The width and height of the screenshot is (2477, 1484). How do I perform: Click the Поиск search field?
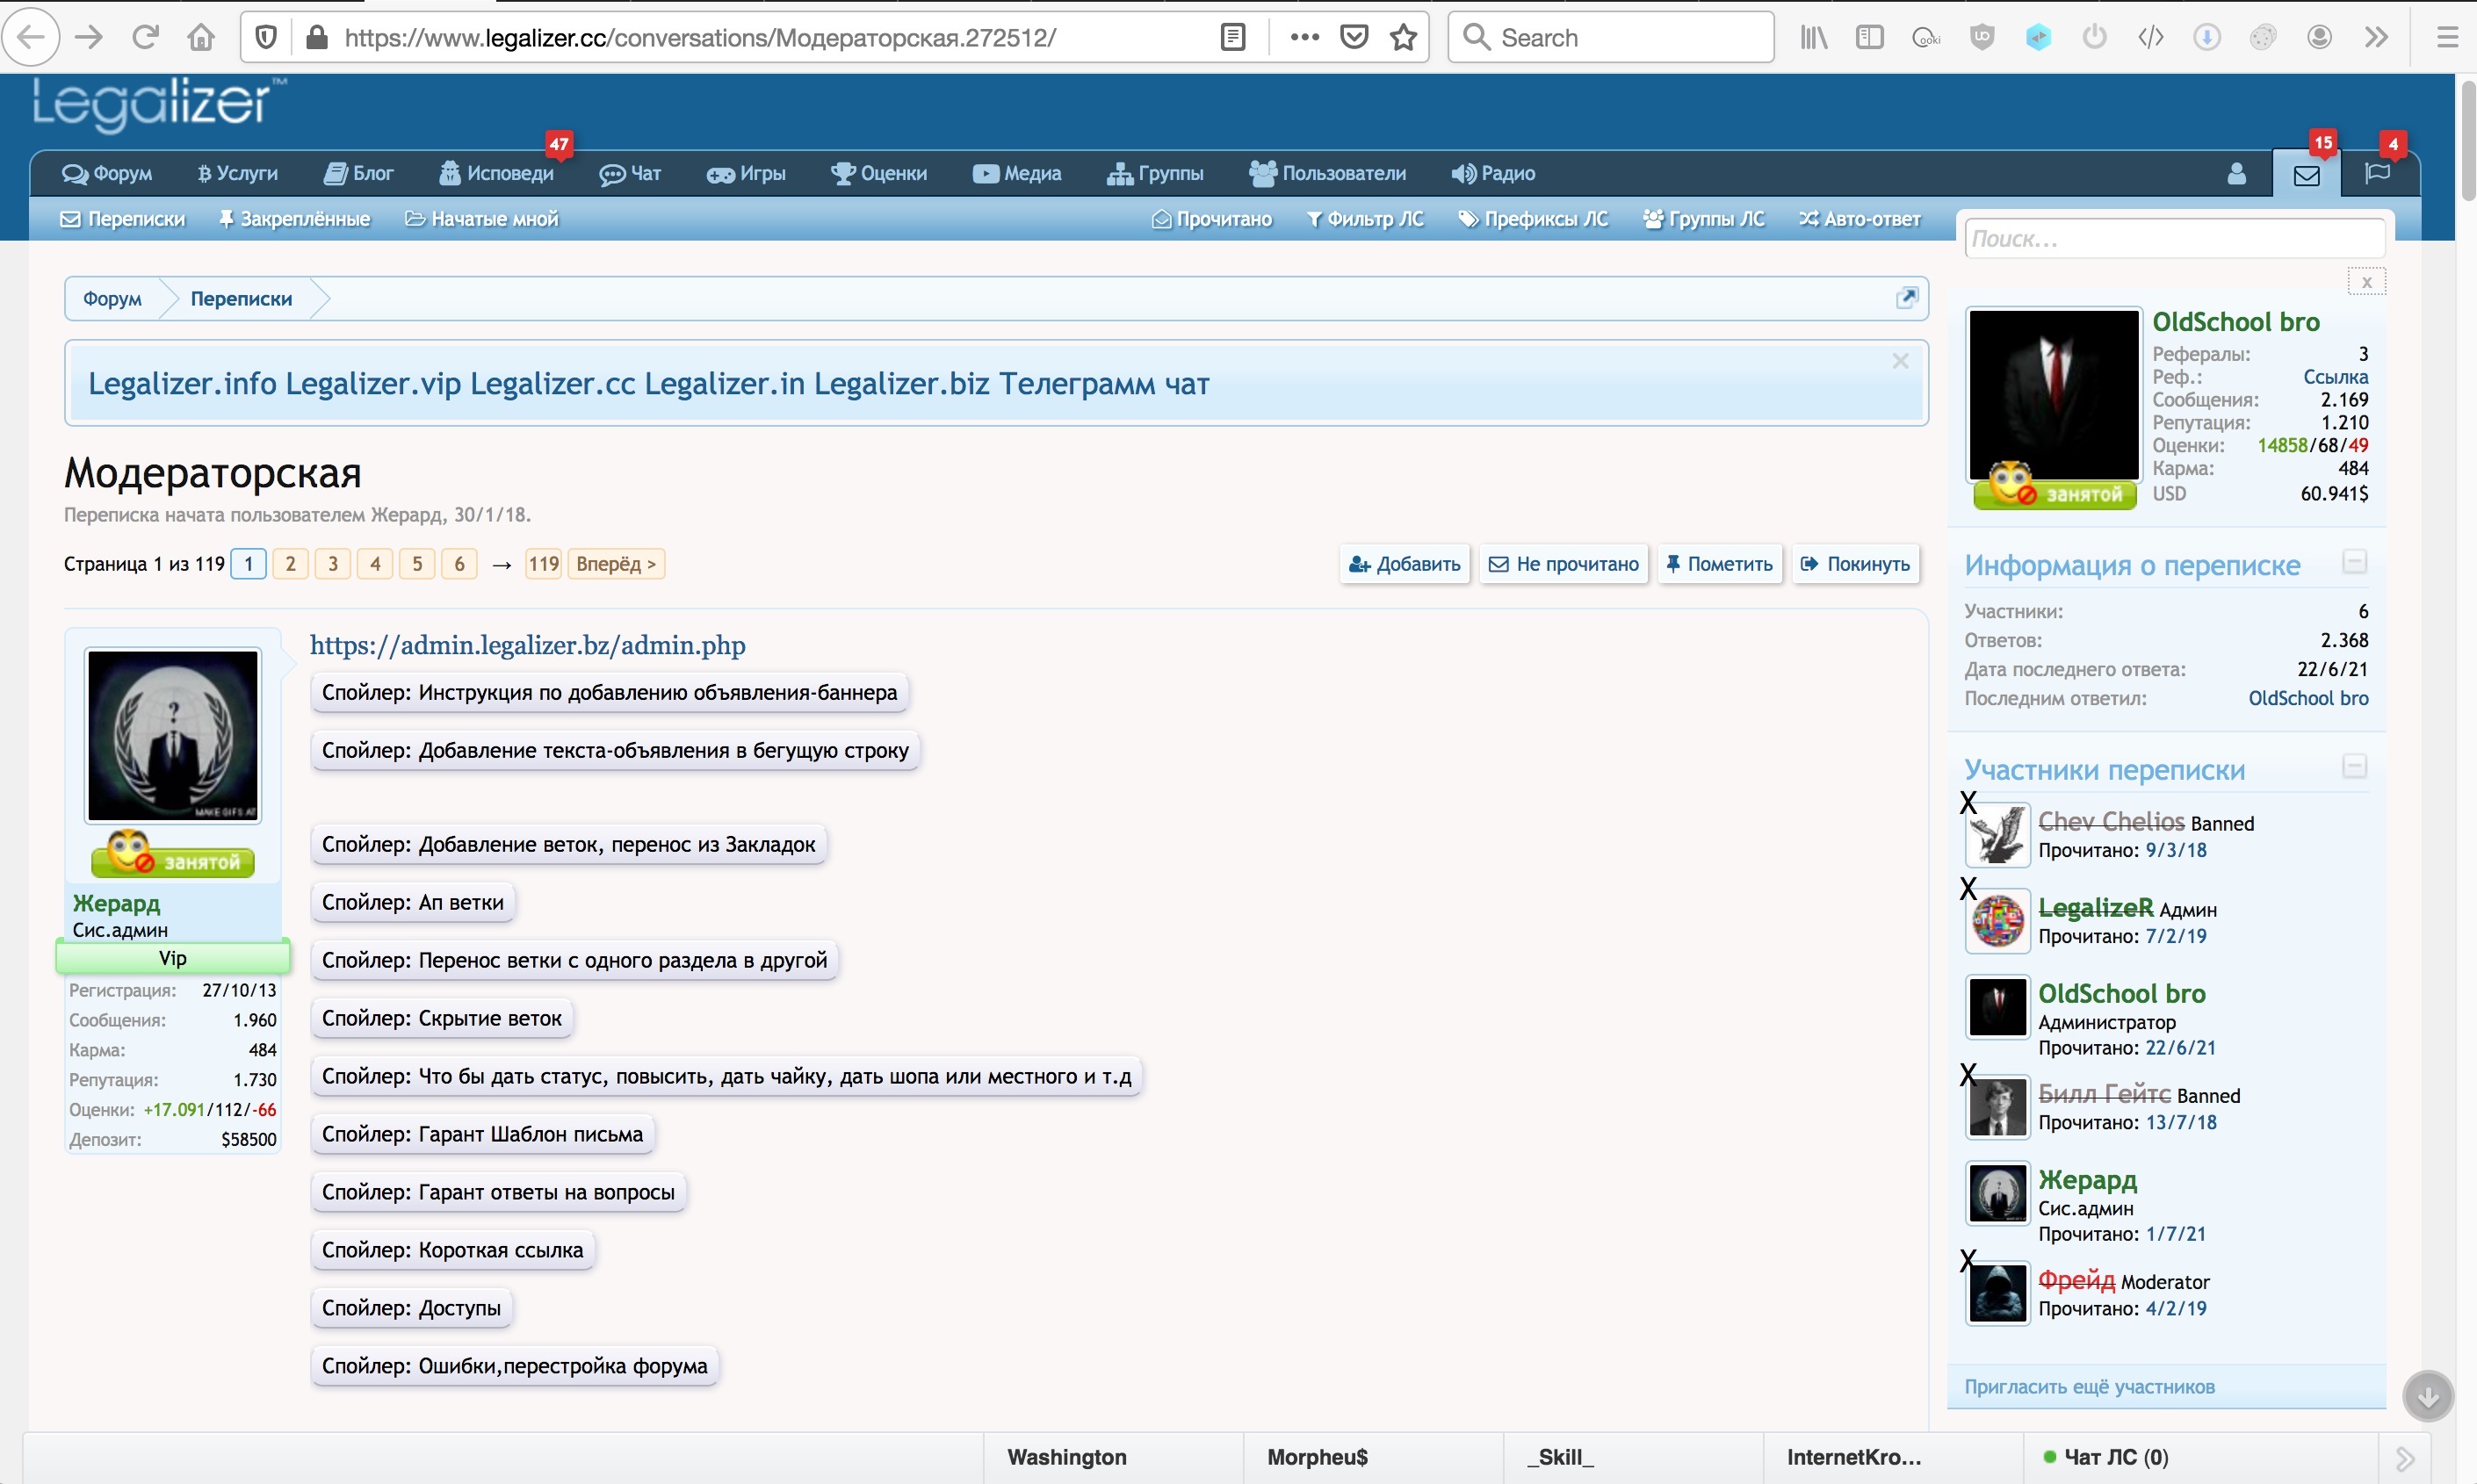point(2174,239)
